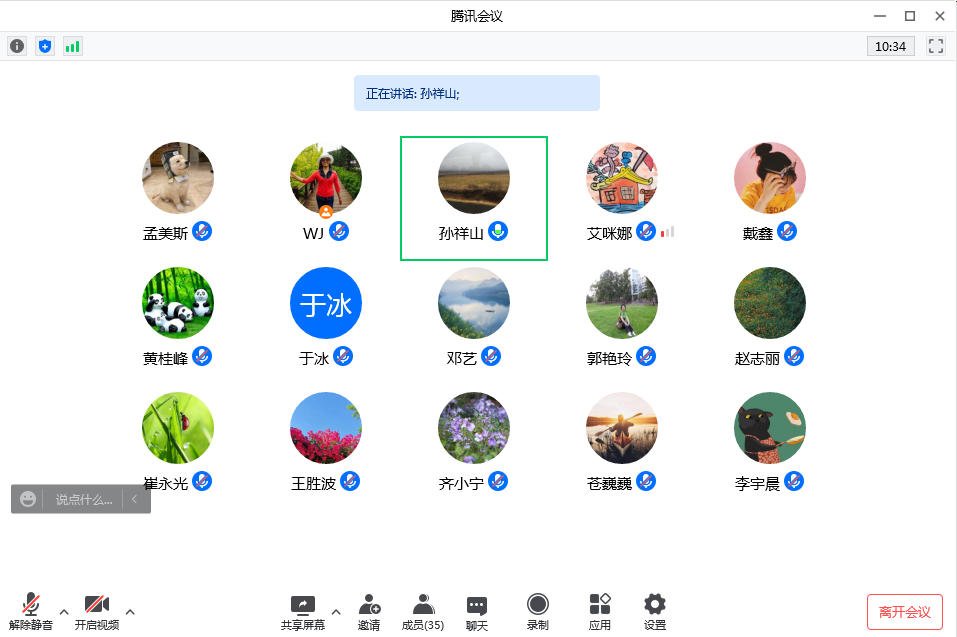
Task: Open the Invite (邀请) icon
Action: (x=369, y=611)
